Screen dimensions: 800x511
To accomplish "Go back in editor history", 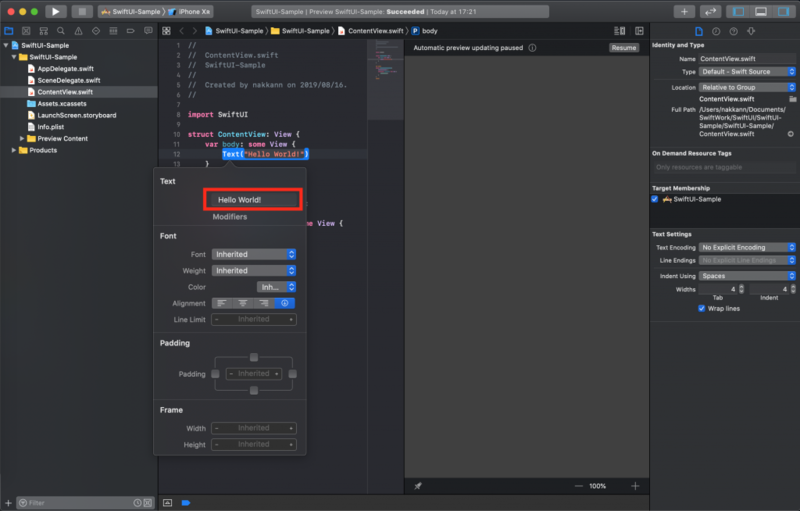I will 181,31.
